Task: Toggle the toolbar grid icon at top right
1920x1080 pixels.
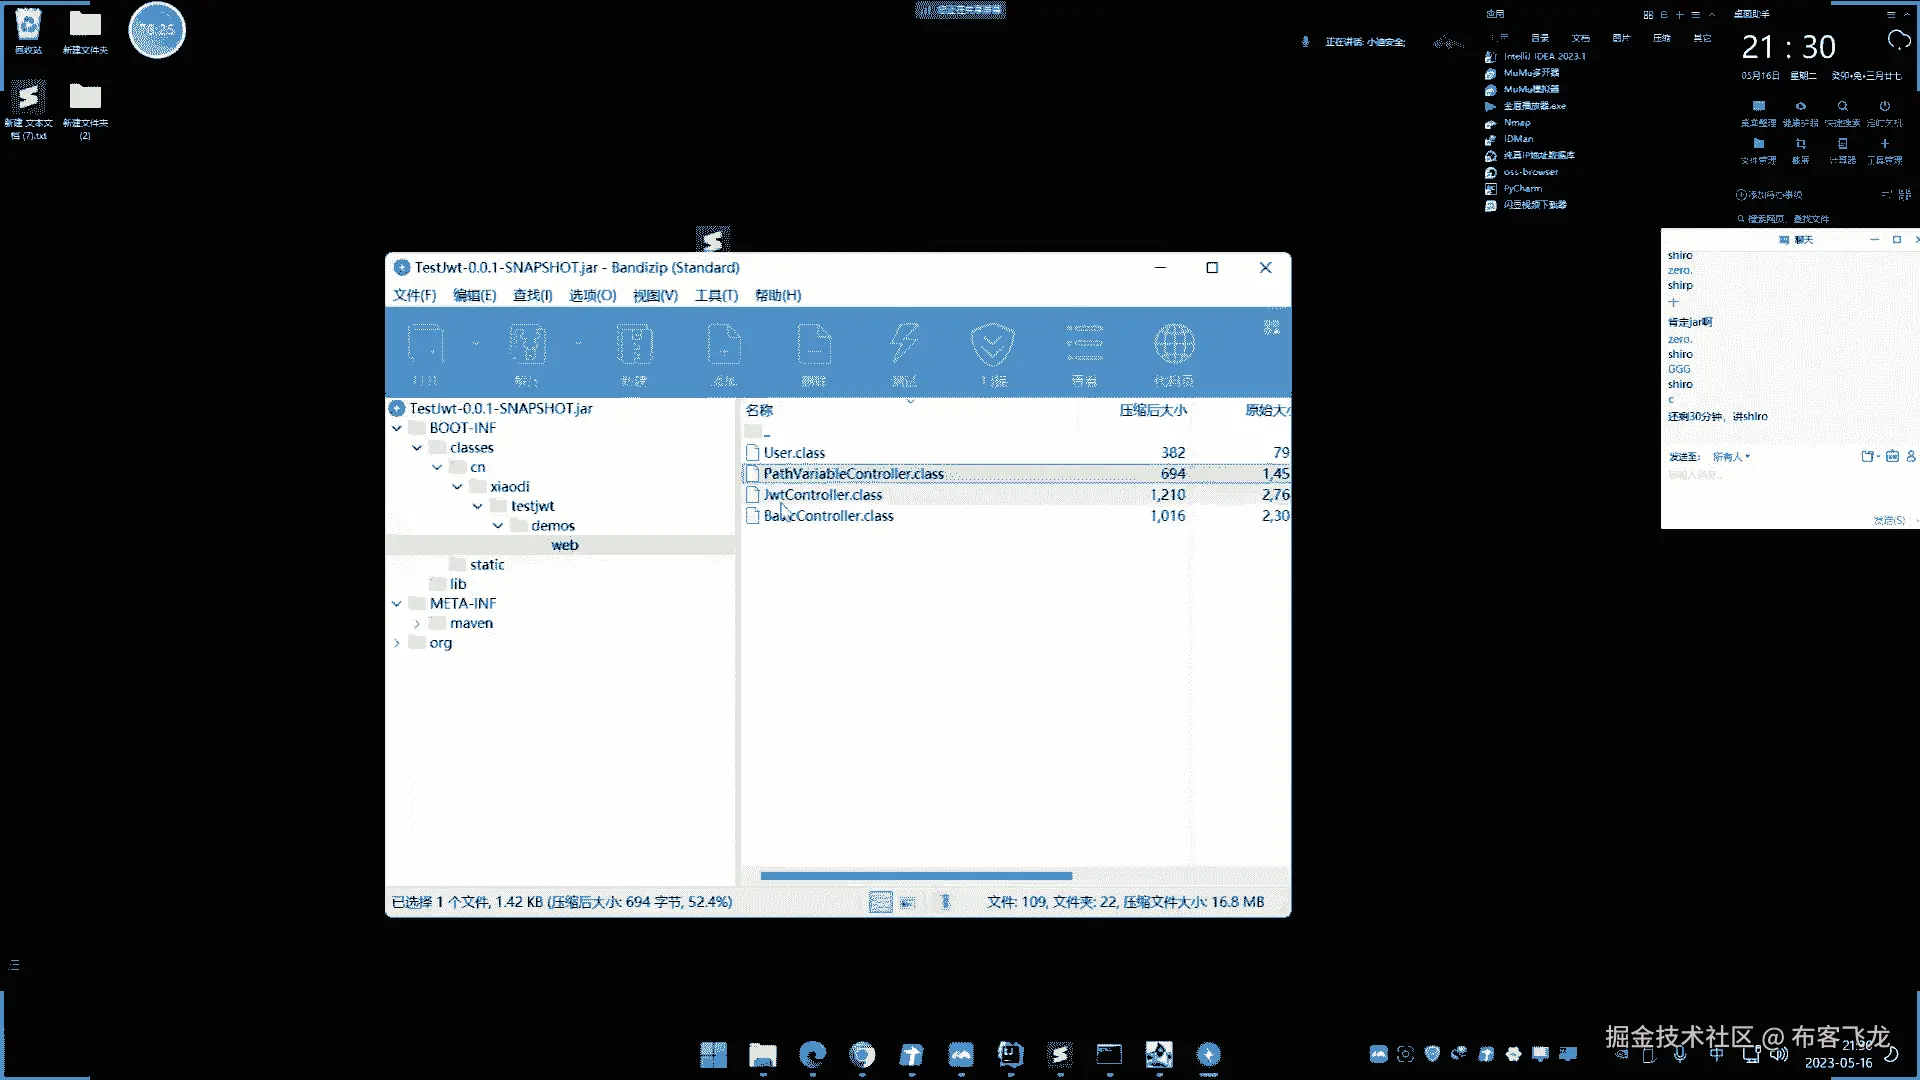Action: click(x=1271, y=327)
